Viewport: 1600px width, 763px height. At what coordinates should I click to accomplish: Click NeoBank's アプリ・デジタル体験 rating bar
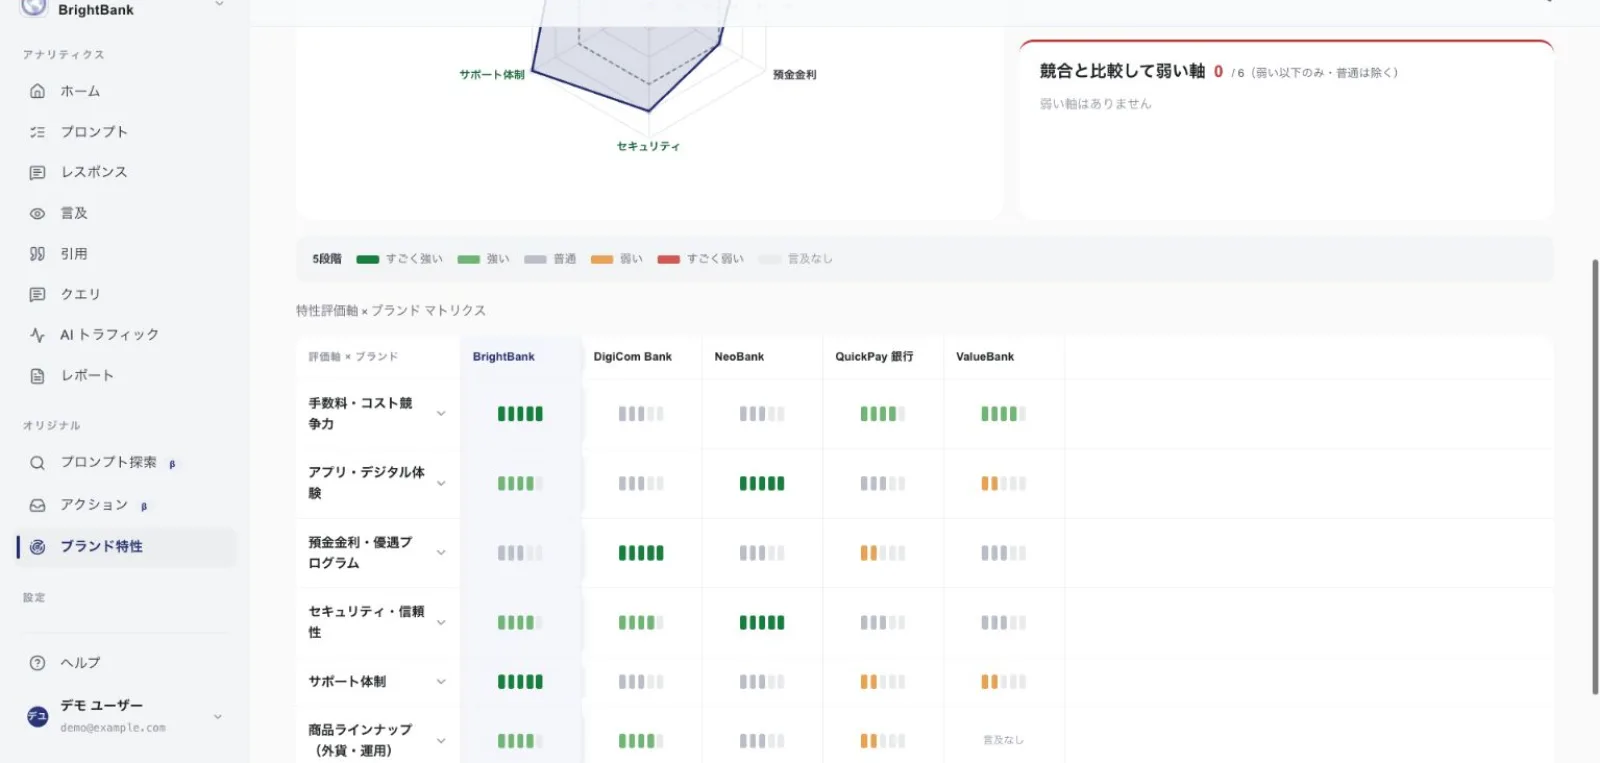(x=762, y=483)
